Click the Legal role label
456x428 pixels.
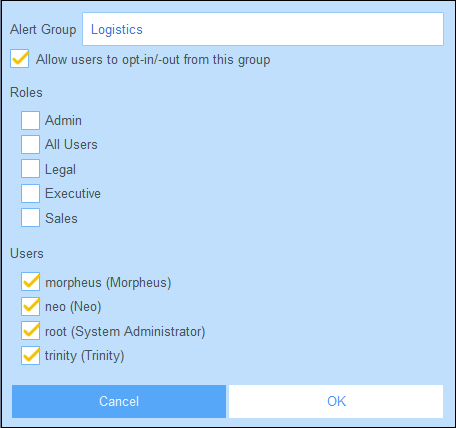click(60, 170)
